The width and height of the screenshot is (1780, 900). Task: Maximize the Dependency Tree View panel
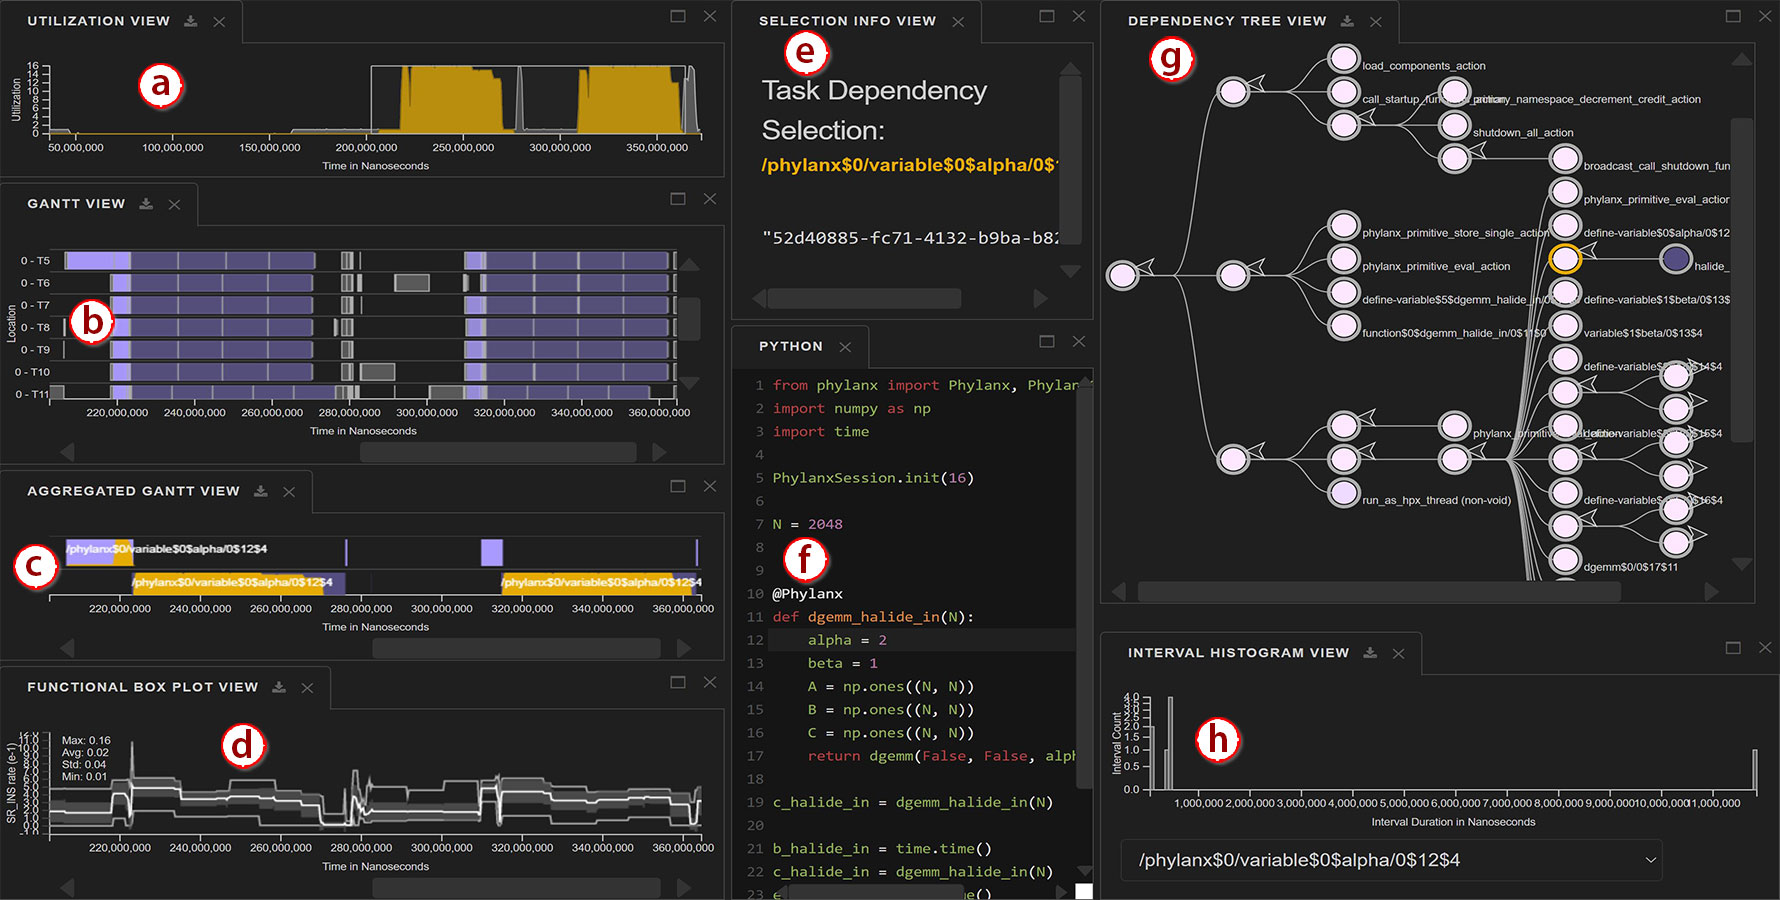pos(1733,16)
